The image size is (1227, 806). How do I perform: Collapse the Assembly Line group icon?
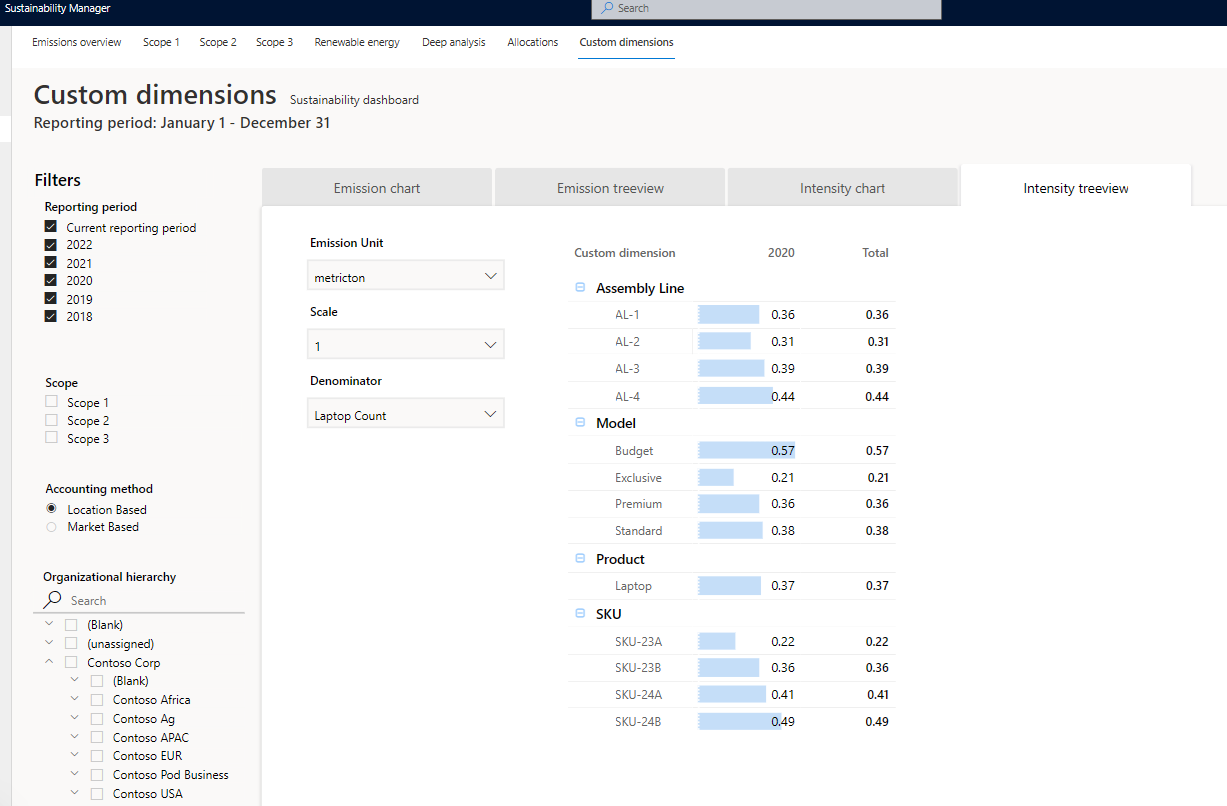point(580,288)
